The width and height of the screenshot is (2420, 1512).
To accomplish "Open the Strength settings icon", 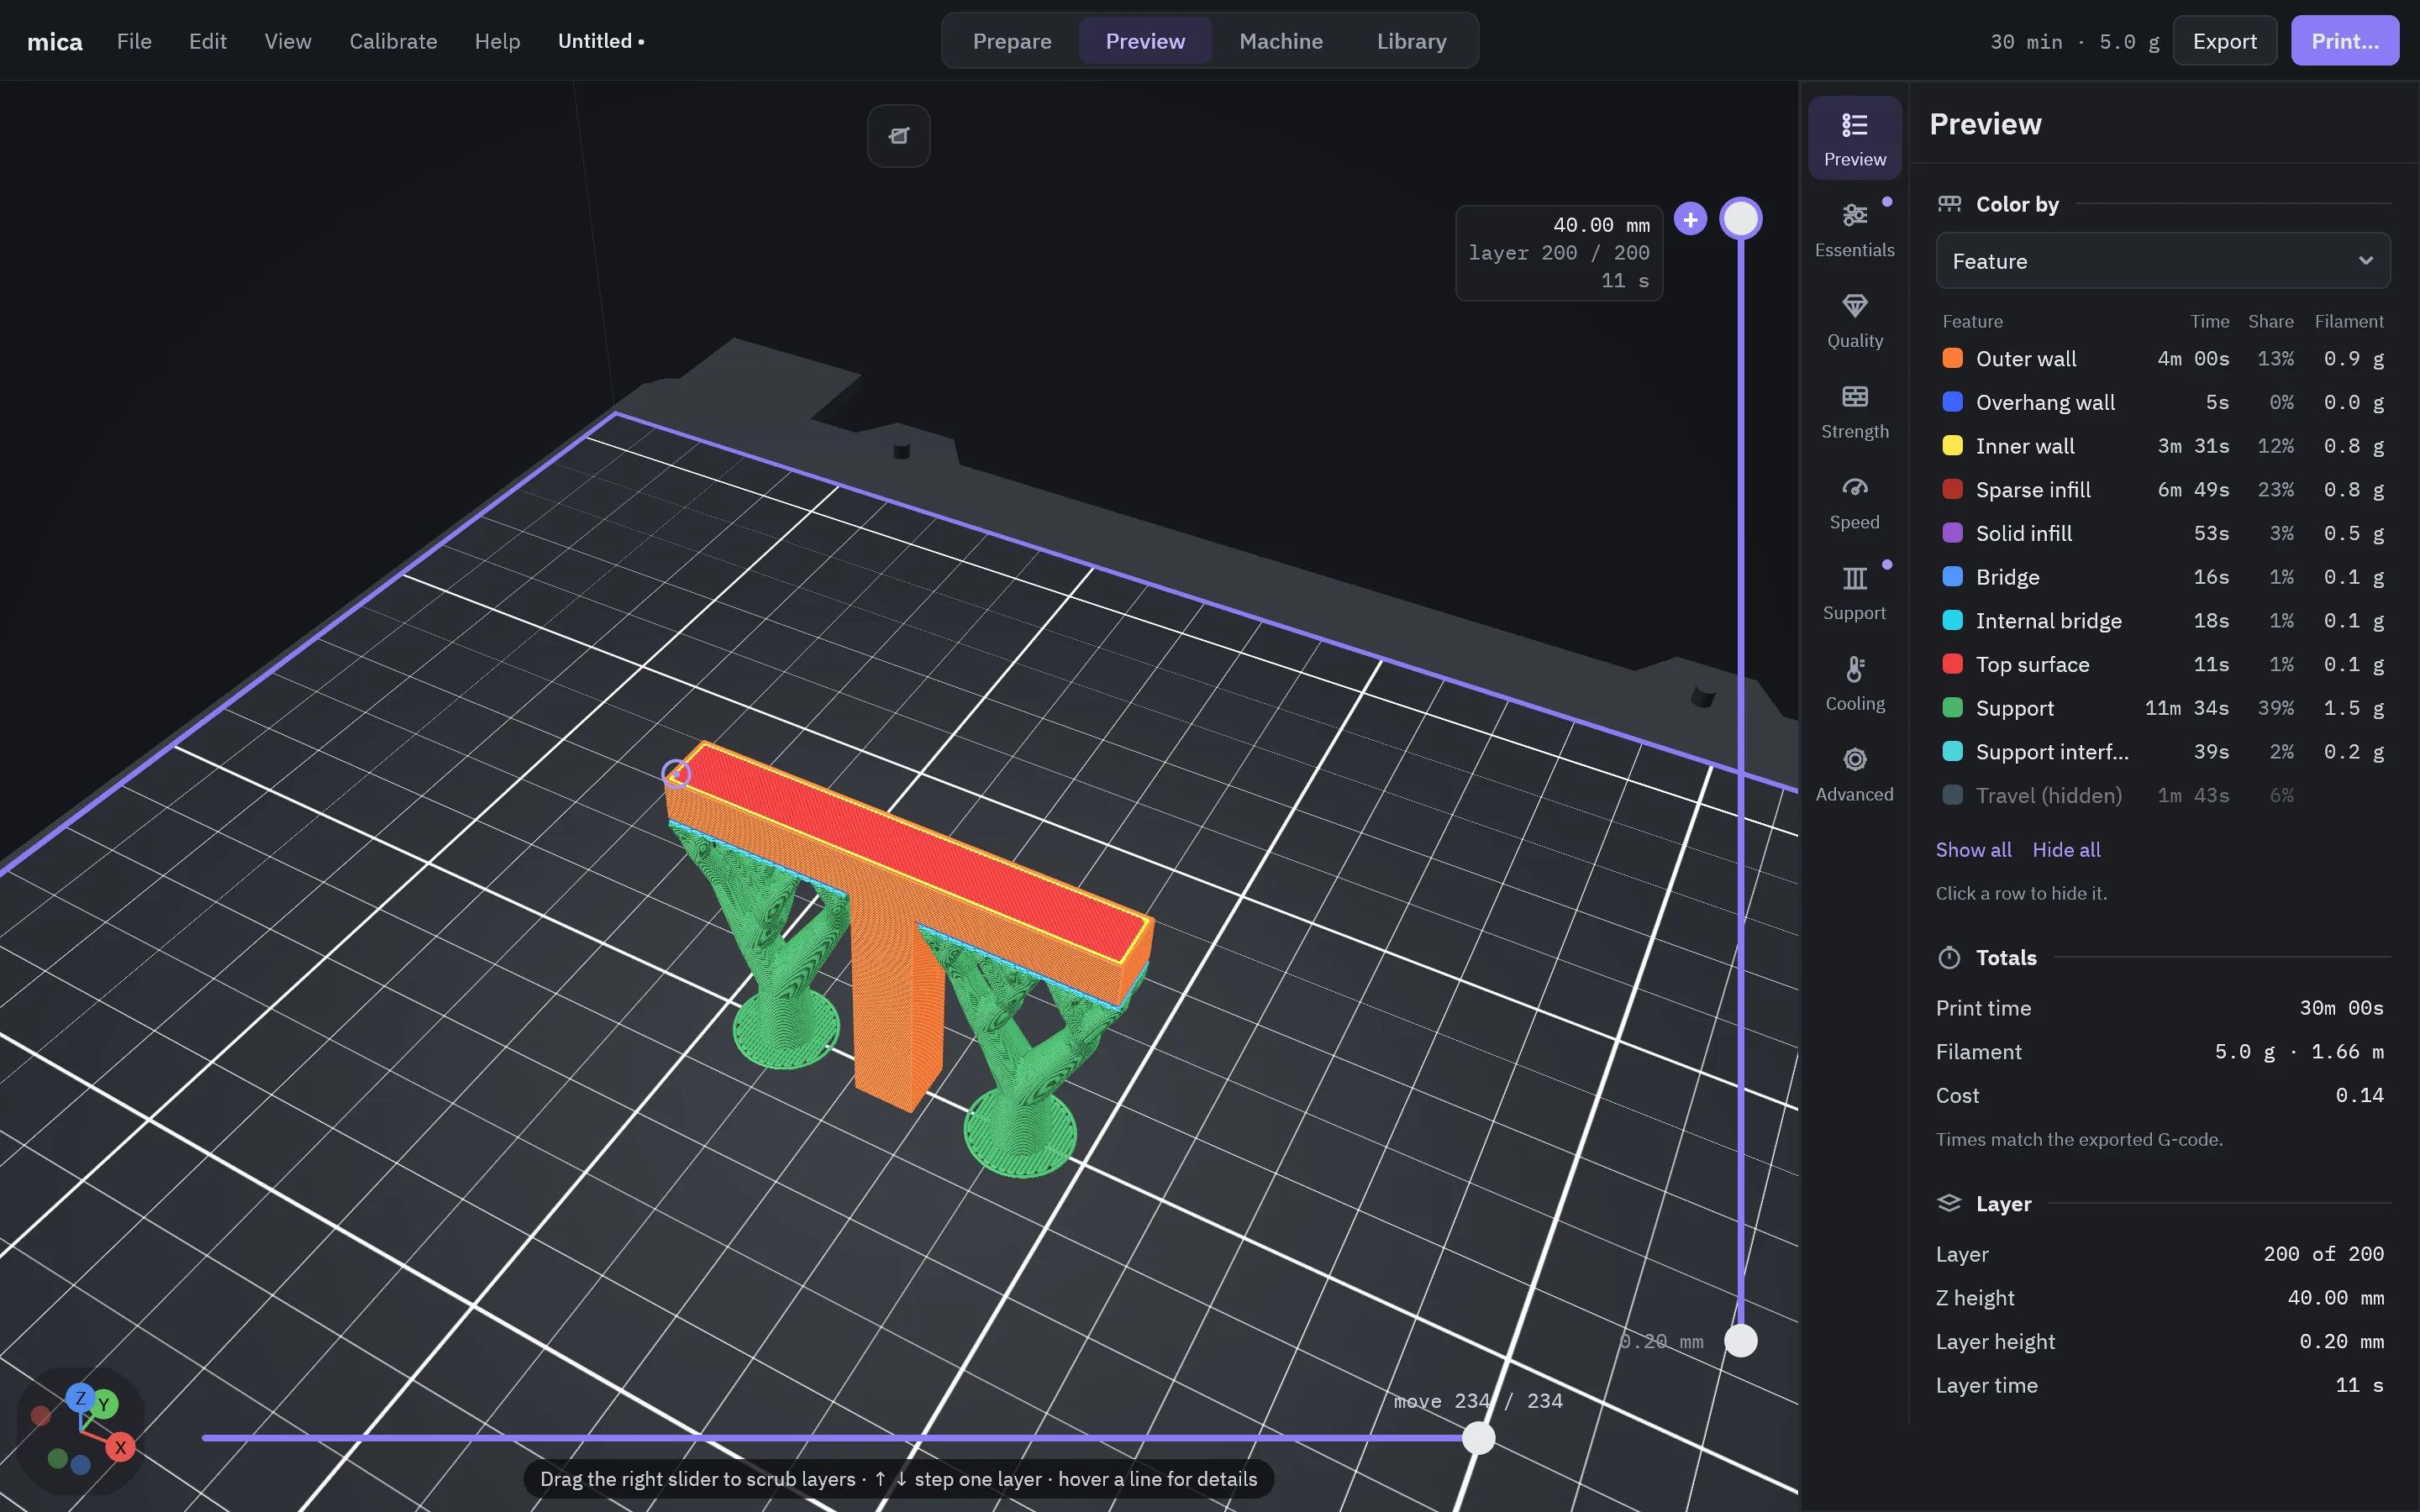I will point(1854,411).
